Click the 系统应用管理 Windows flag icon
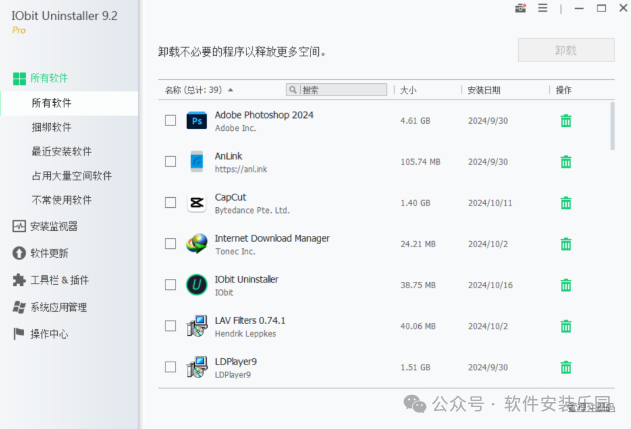631x429 pixels. tap(19, 307)
